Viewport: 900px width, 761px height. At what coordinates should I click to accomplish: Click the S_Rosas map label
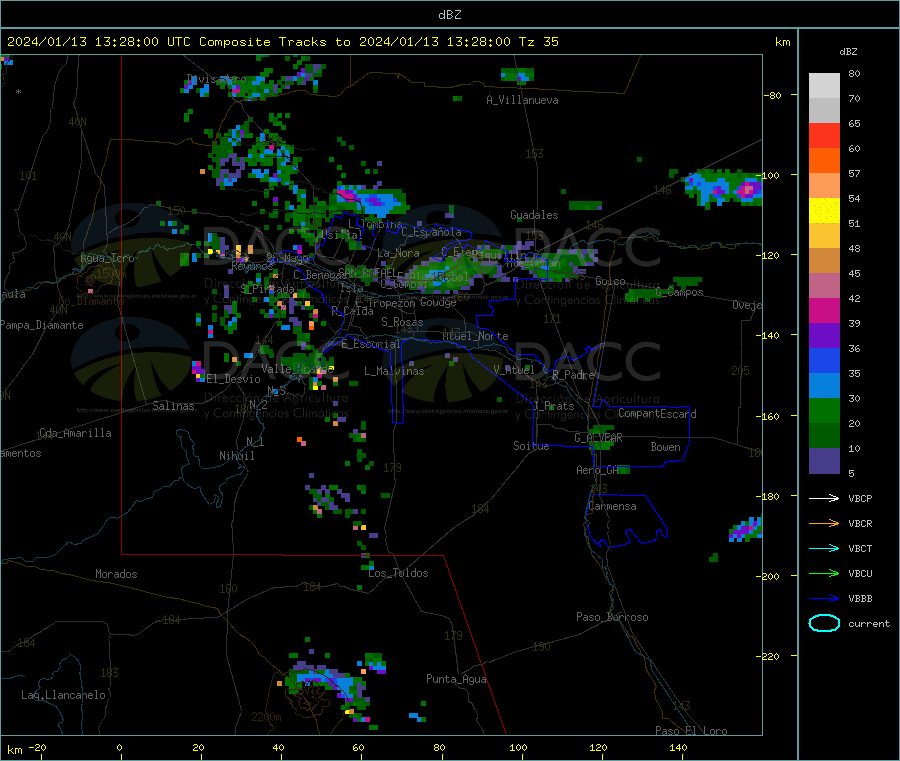402,322
